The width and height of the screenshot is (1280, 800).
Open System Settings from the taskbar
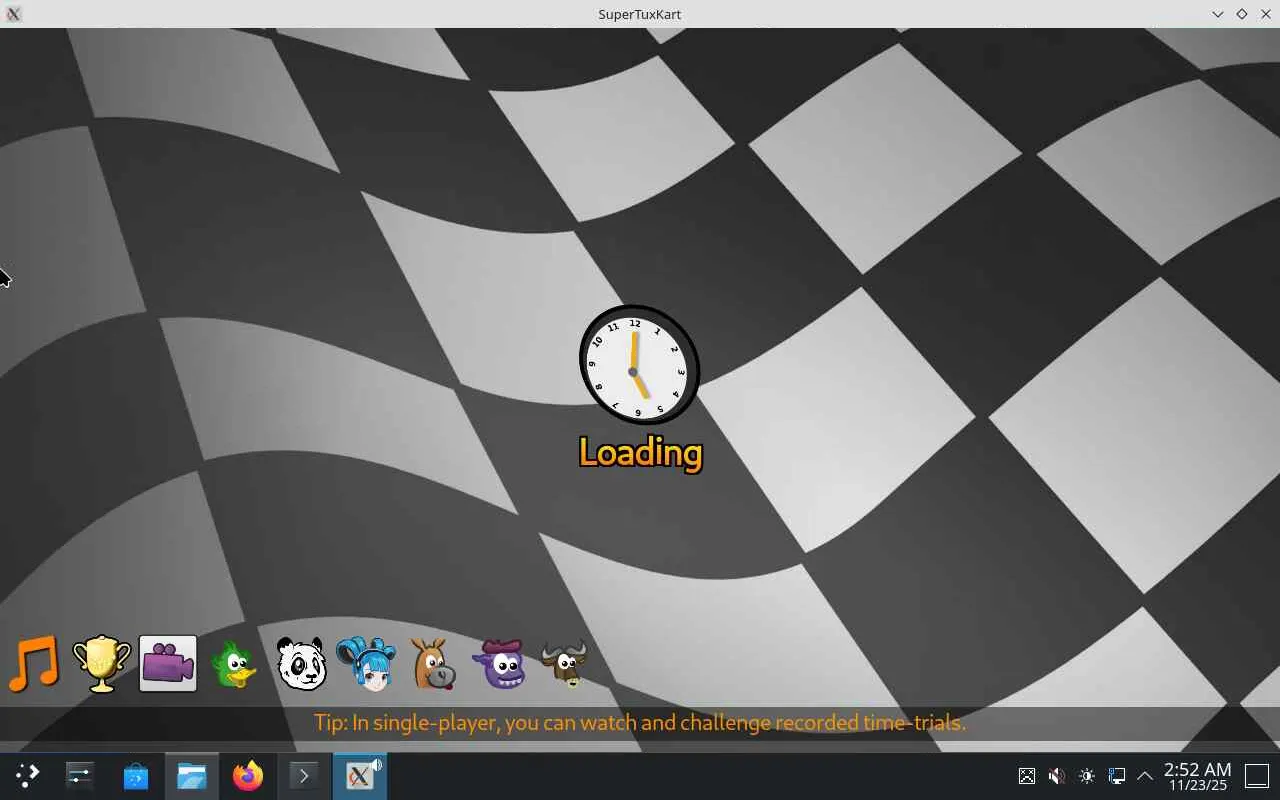tap(80, 775)
